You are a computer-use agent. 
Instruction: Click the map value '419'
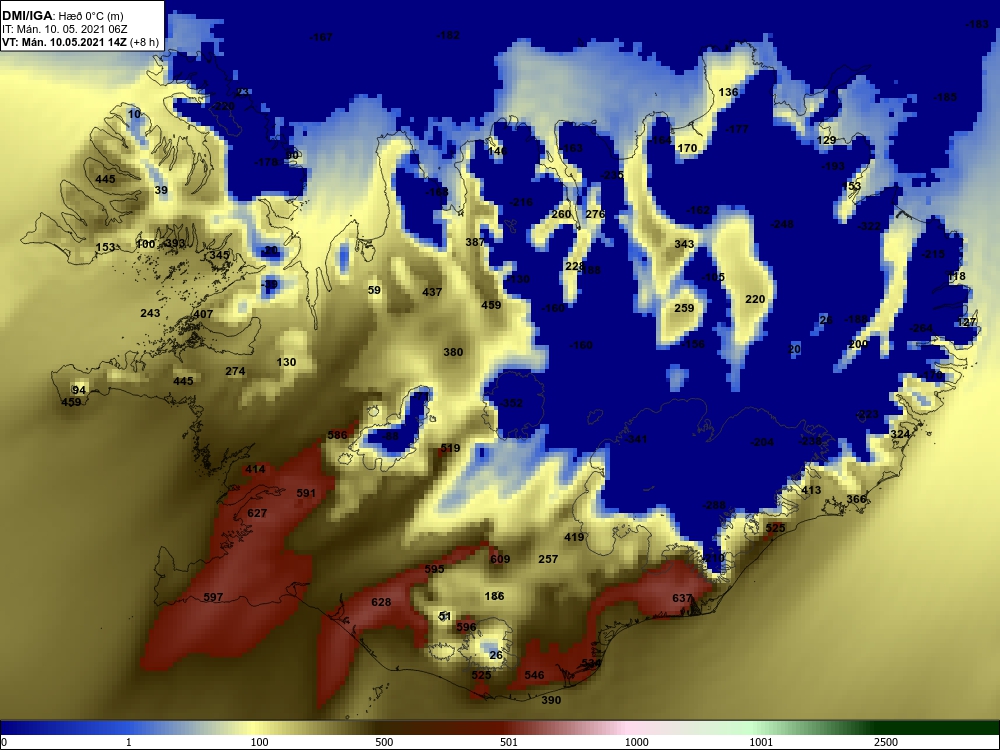pos(574,538)
